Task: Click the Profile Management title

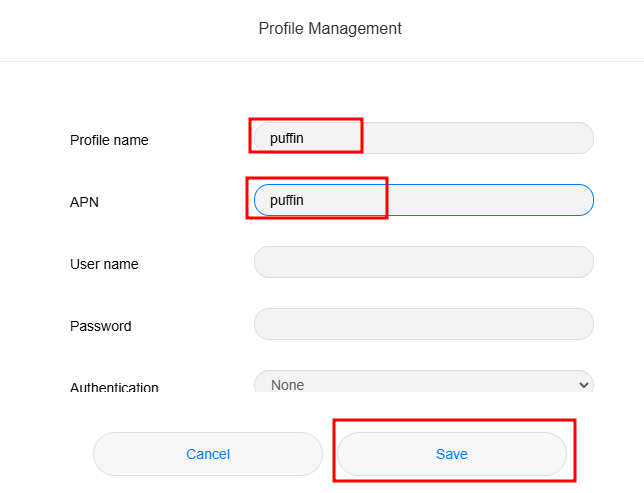Action: click(330, 29)
